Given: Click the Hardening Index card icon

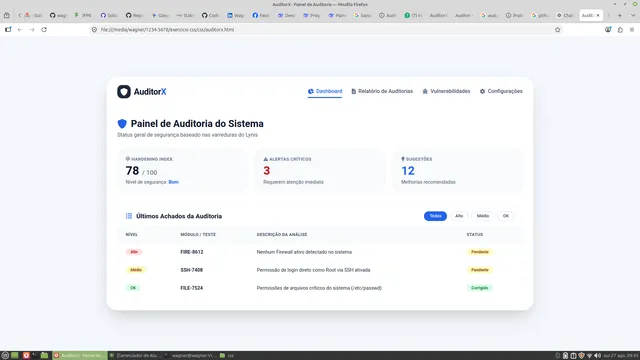Looking at the screenshot, I should click(128, 159).
